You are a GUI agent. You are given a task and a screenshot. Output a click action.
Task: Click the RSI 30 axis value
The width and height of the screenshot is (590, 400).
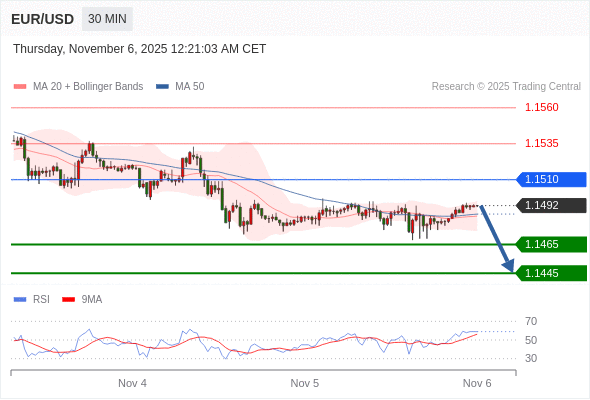pos(531,358)
